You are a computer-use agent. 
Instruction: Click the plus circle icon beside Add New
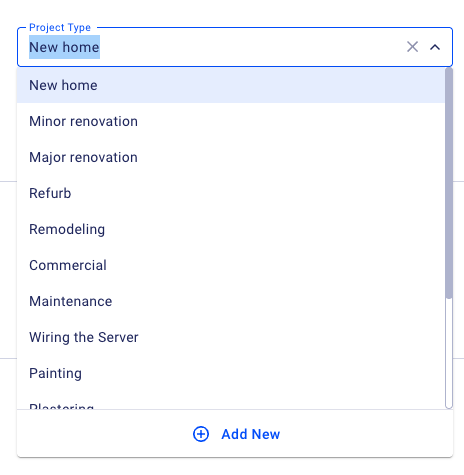pos(201,434)
